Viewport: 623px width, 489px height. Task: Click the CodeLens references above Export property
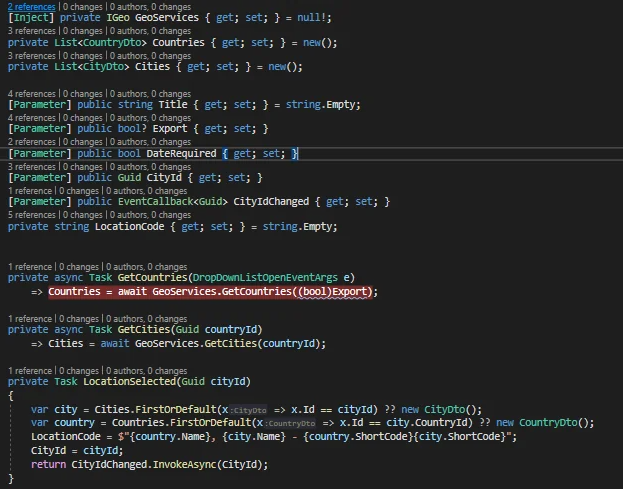(31, 118)
